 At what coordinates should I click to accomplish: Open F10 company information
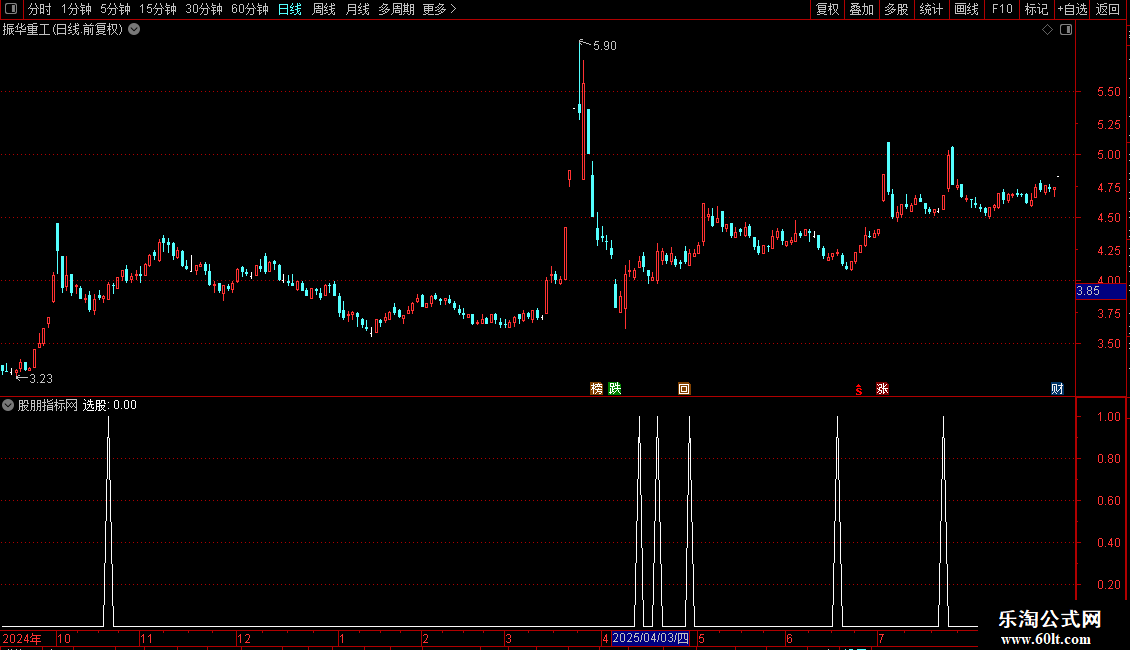click(x=1002, y=9)
